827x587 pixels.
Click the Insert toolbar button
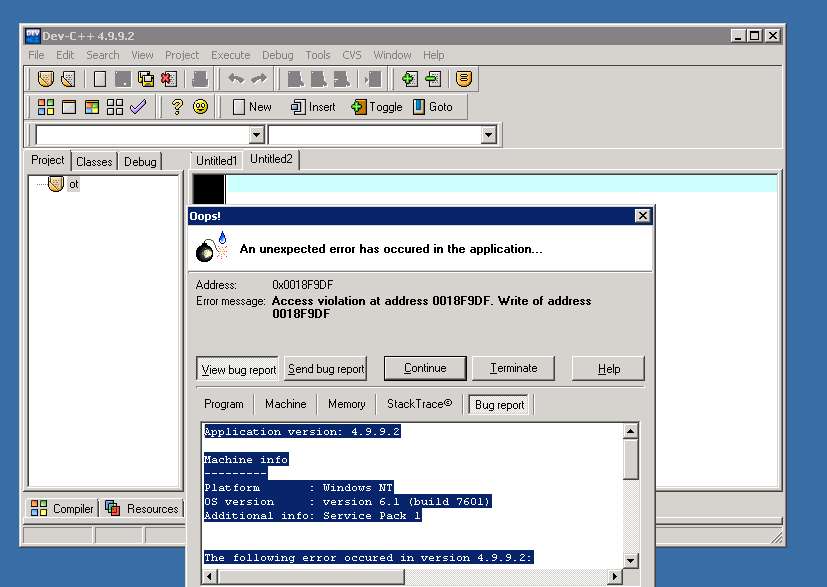point(313,107)
